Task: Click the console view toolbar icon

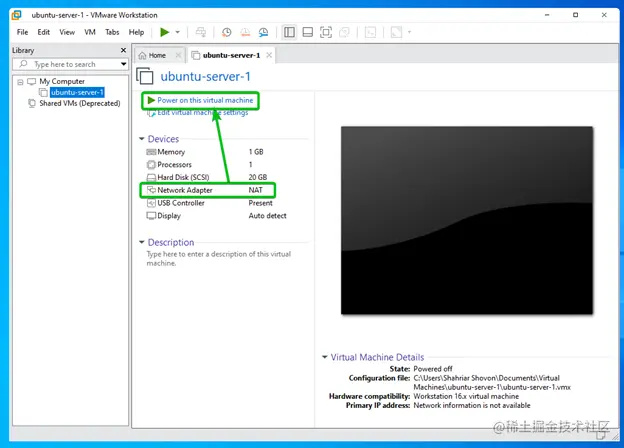Action: (x=370, y=32)
